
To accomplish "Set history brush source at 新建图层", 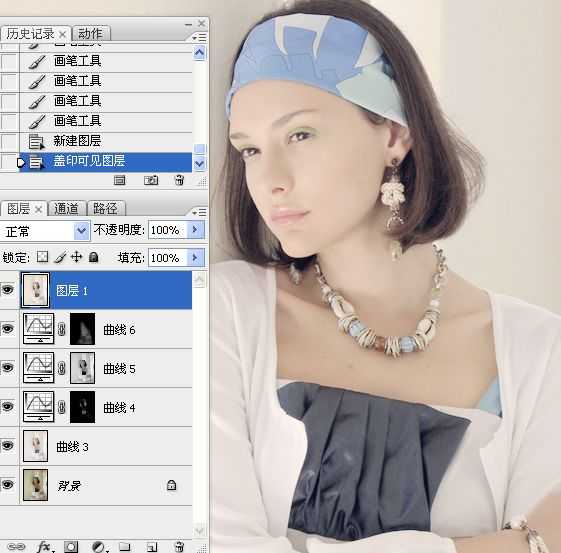I will [x=9, y=142].
